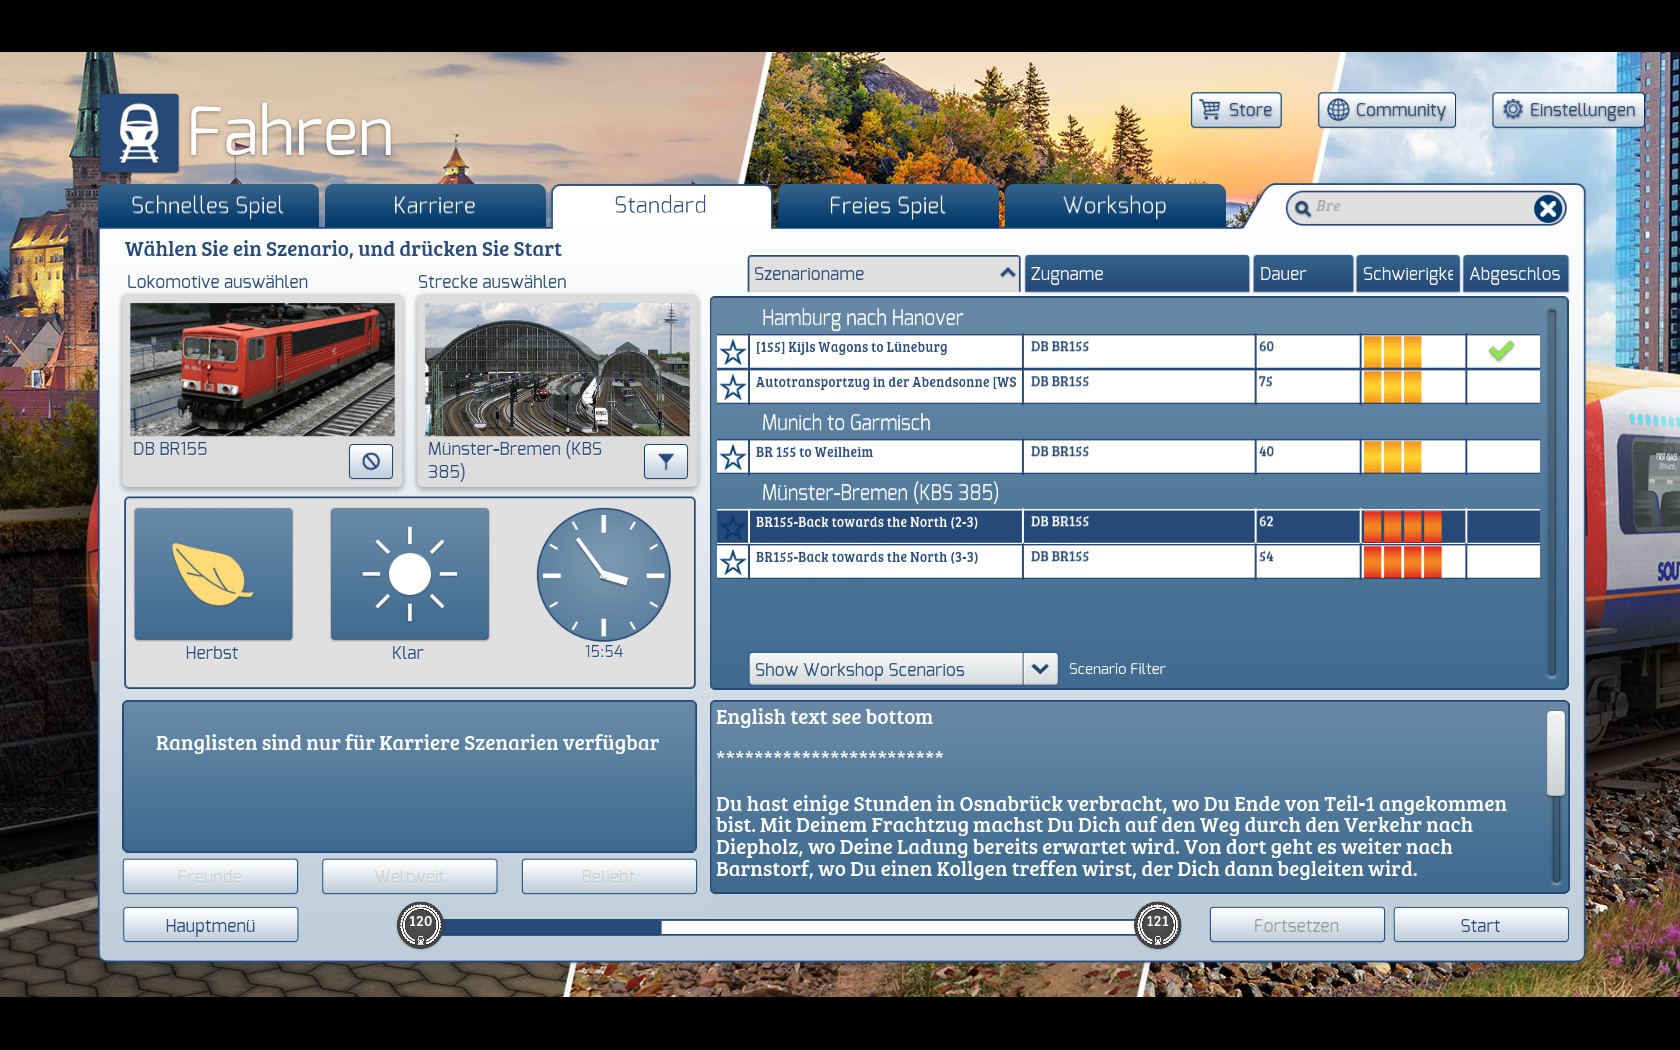This screenshot has height=1050, width=1680.
Task: Favorite star for BR 155 to Weilheim
Action: coord(733,457)
